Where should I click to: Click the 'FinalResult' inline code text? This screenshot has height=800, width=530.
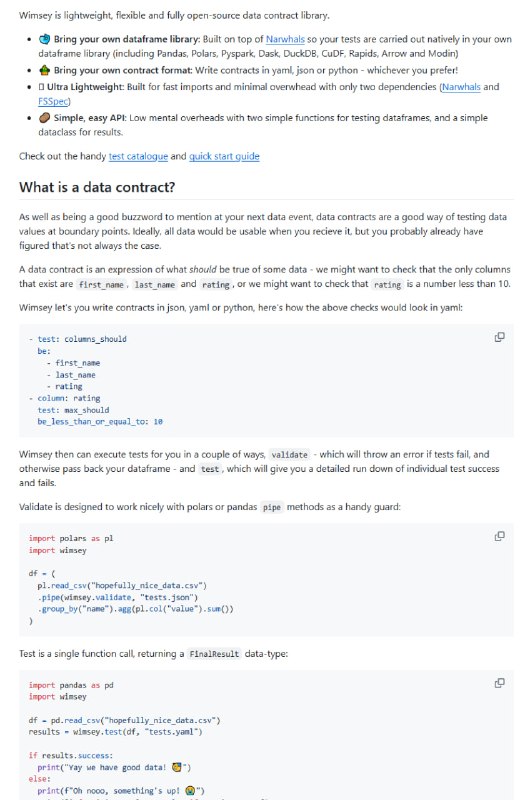[x=214, y=654]
